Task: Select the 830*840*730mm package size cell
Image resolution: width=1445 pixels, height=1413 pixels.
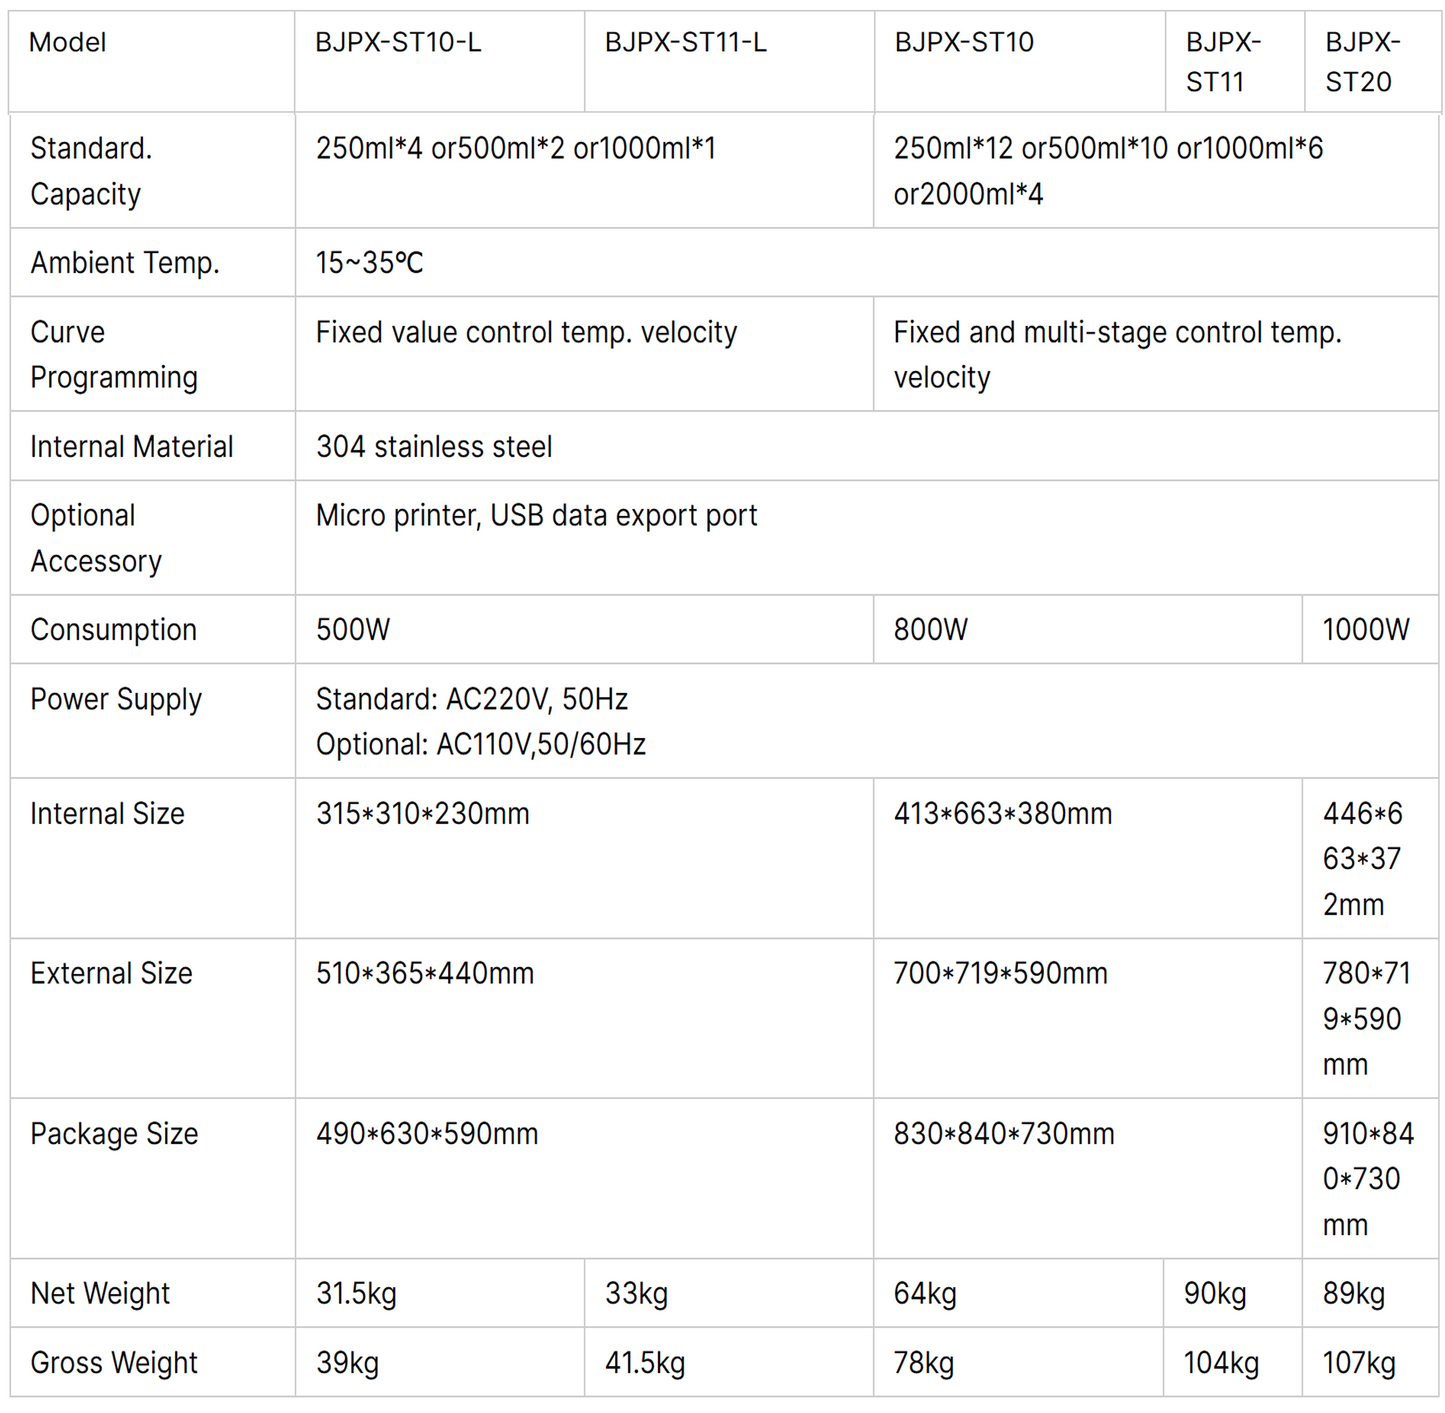Action: click(x=1004, y=1134)
